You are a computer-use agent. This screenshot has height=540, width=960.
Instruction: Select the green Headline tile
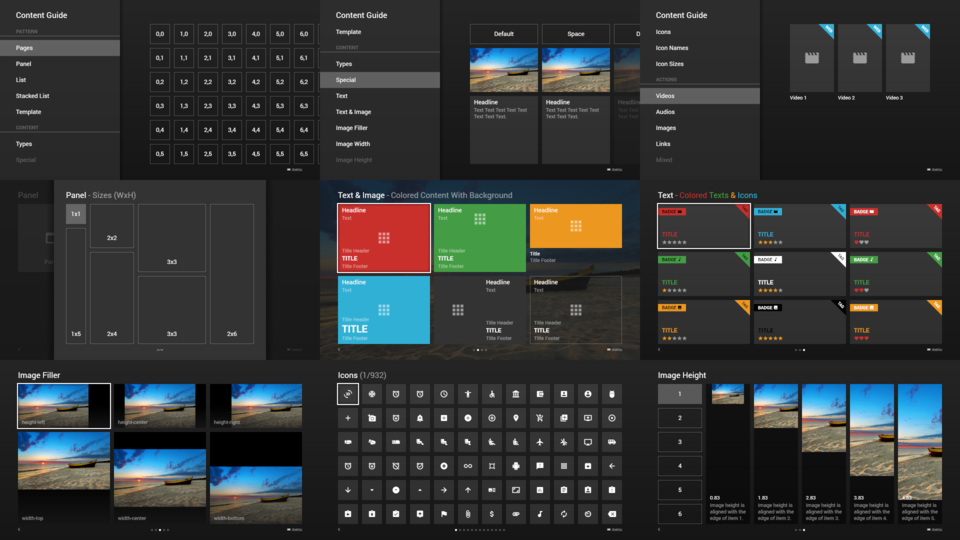480,238
